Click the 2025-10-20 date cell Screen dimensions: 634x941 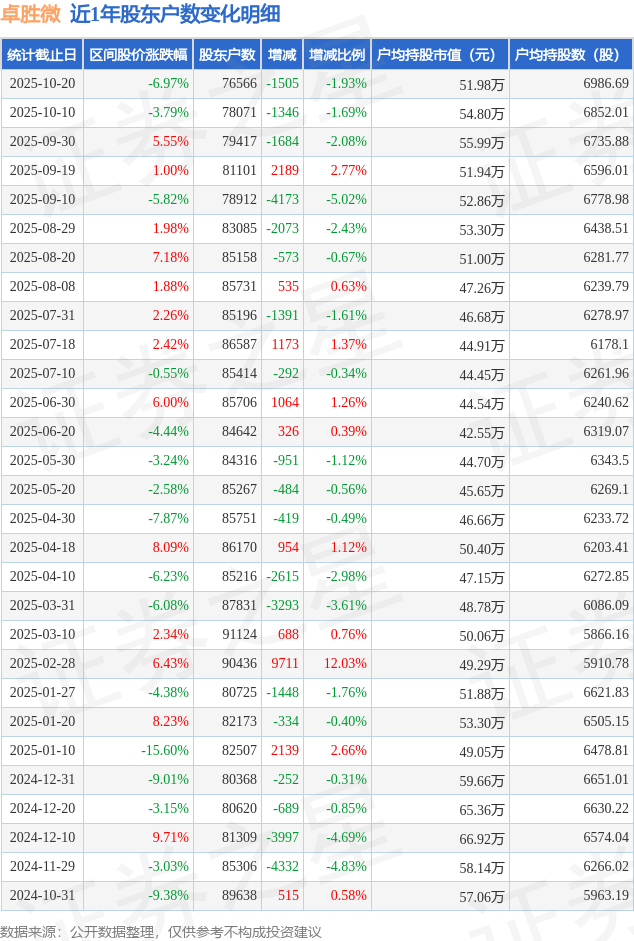pos(42,84)
